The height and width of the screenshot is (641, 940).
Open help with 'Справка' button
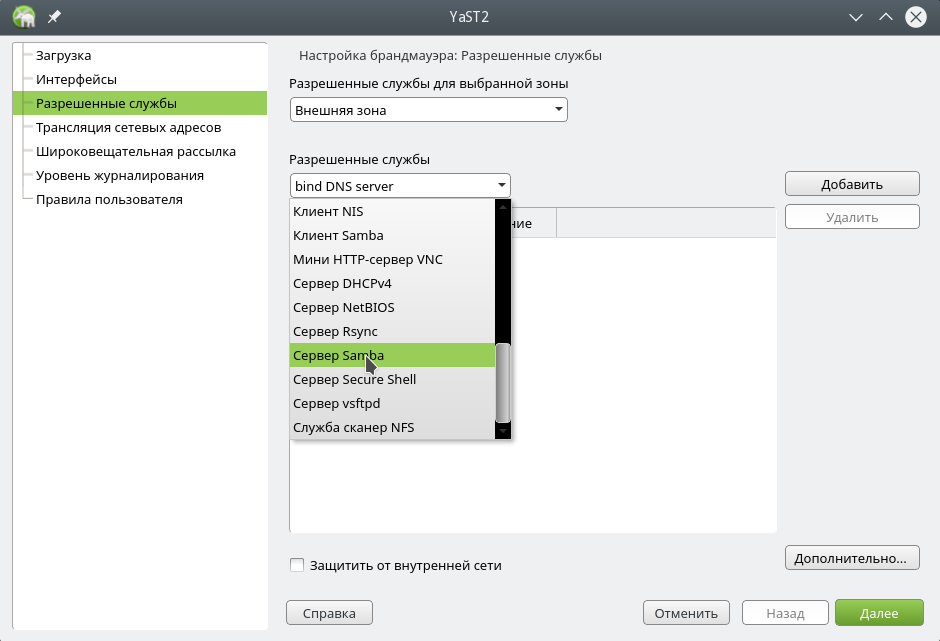click(329, 613)
